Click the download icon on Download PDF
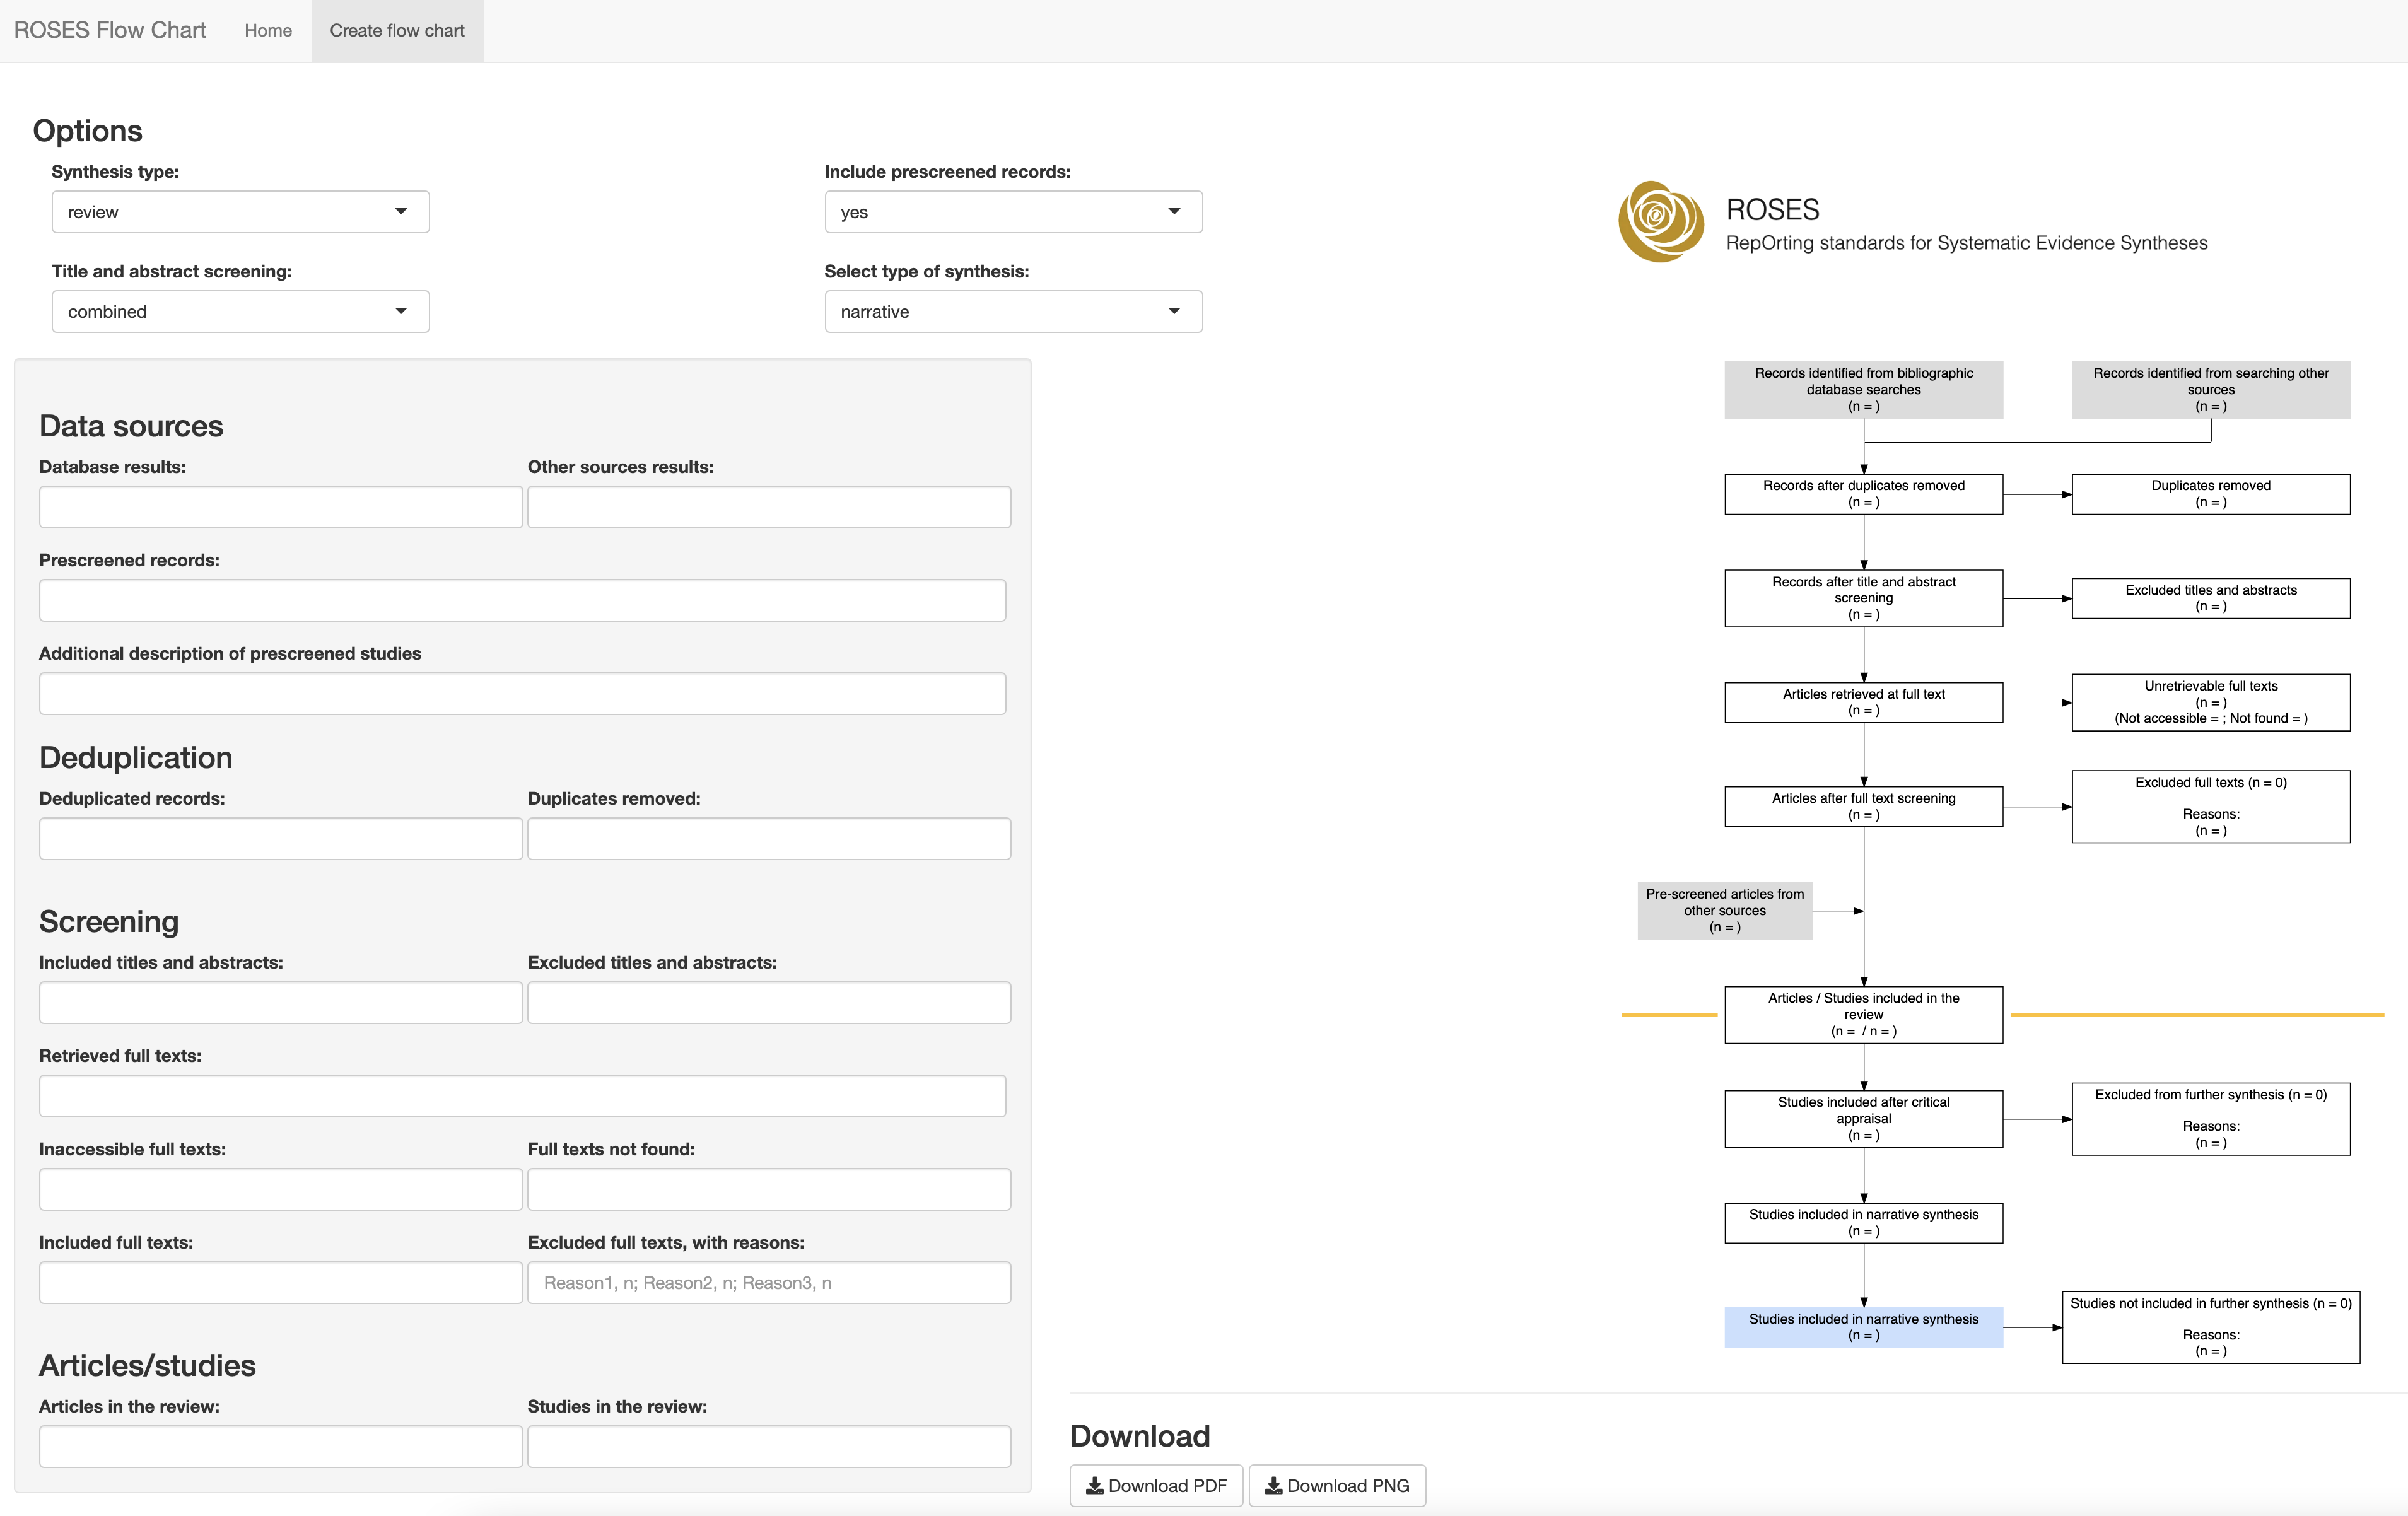The height and width of the screenshot is (1516, 2408). tap(1094, 1486)
